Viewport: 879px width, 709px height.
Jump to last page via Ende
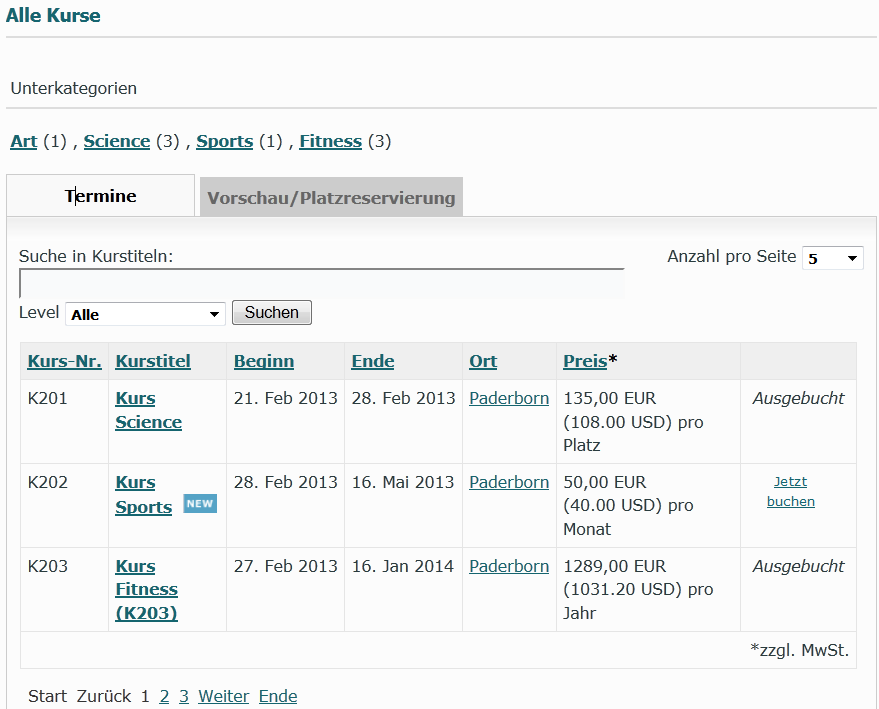pos(278,696)
